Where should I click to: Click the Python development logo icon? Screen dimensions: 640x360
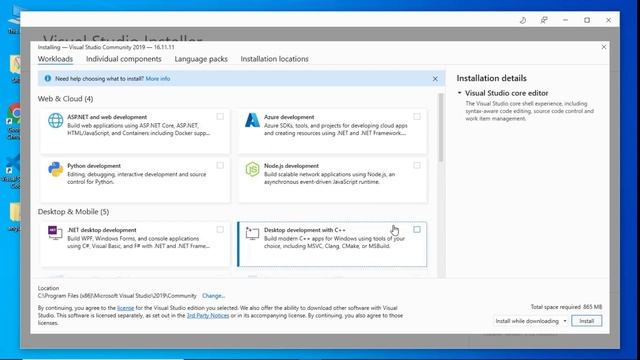point(56,169)
